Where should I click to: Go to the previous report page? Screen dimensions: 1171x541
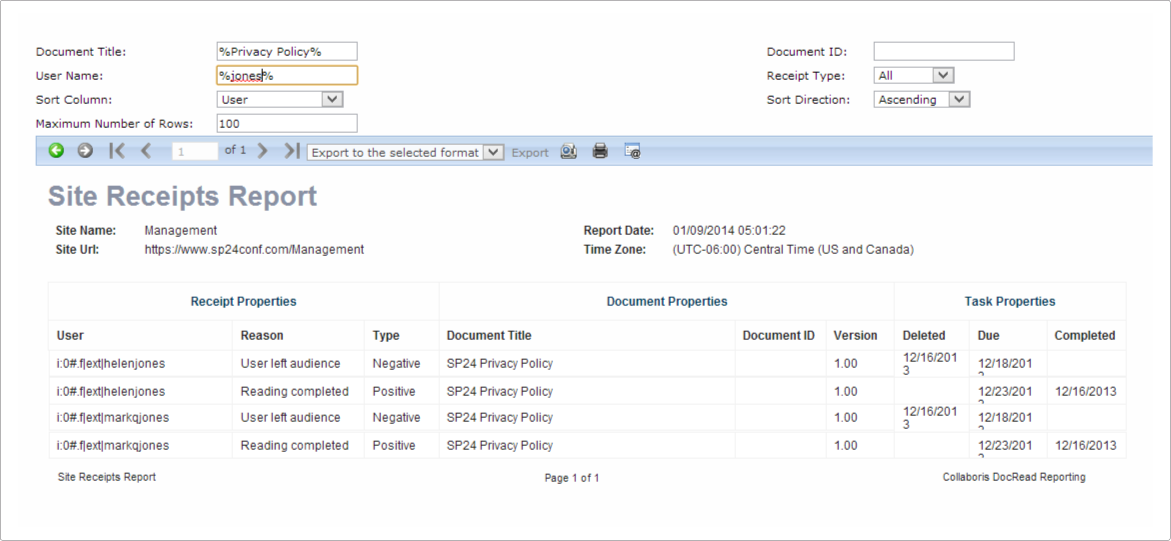146,151
